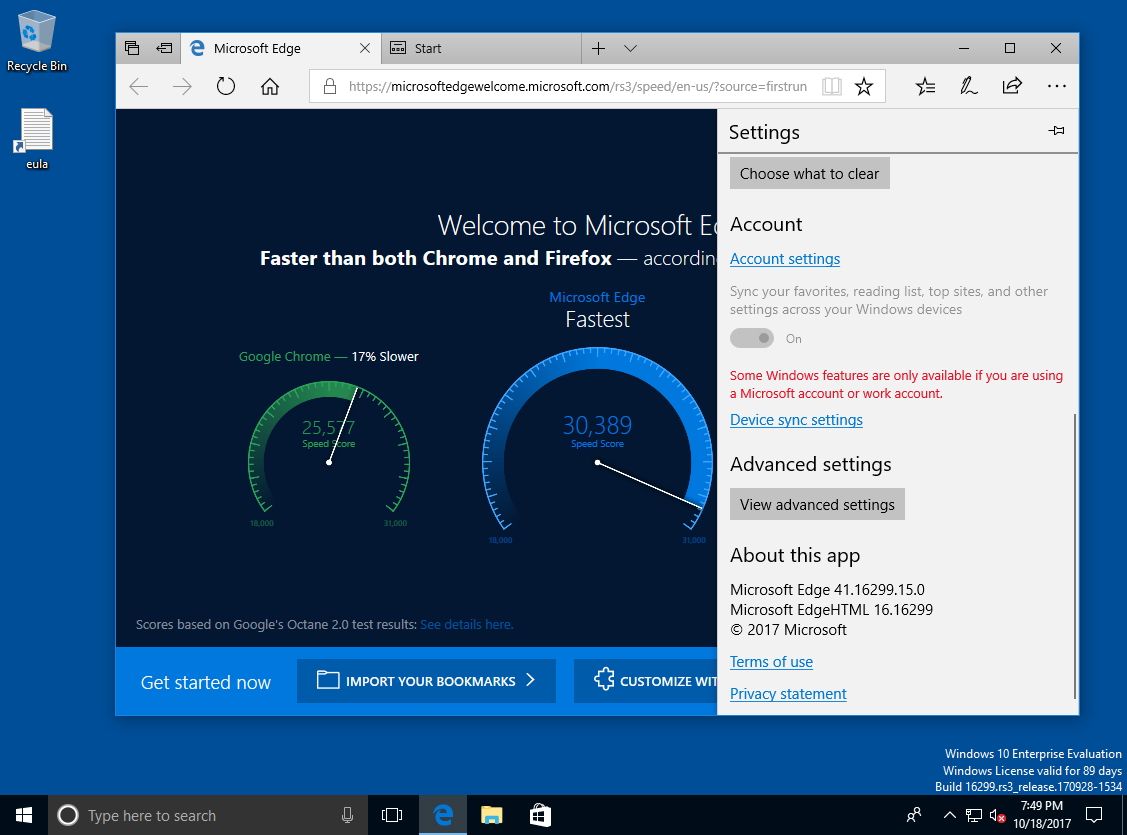Open Account settings link
Image resolution: width=1127 pixels, height=835 pixels.
pyautogui.click(x=785, y=258)
